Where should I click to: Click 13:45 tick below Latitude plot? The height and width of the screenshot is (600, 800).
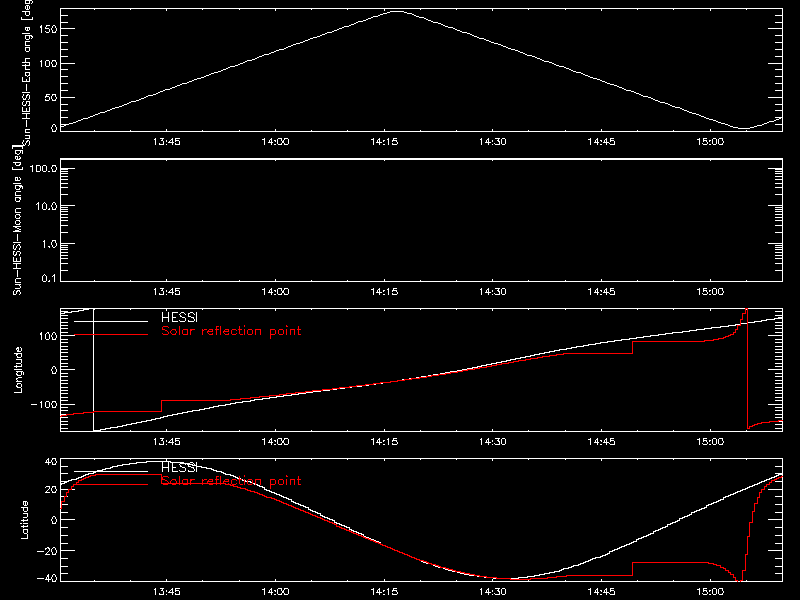[x=166, y=592]
